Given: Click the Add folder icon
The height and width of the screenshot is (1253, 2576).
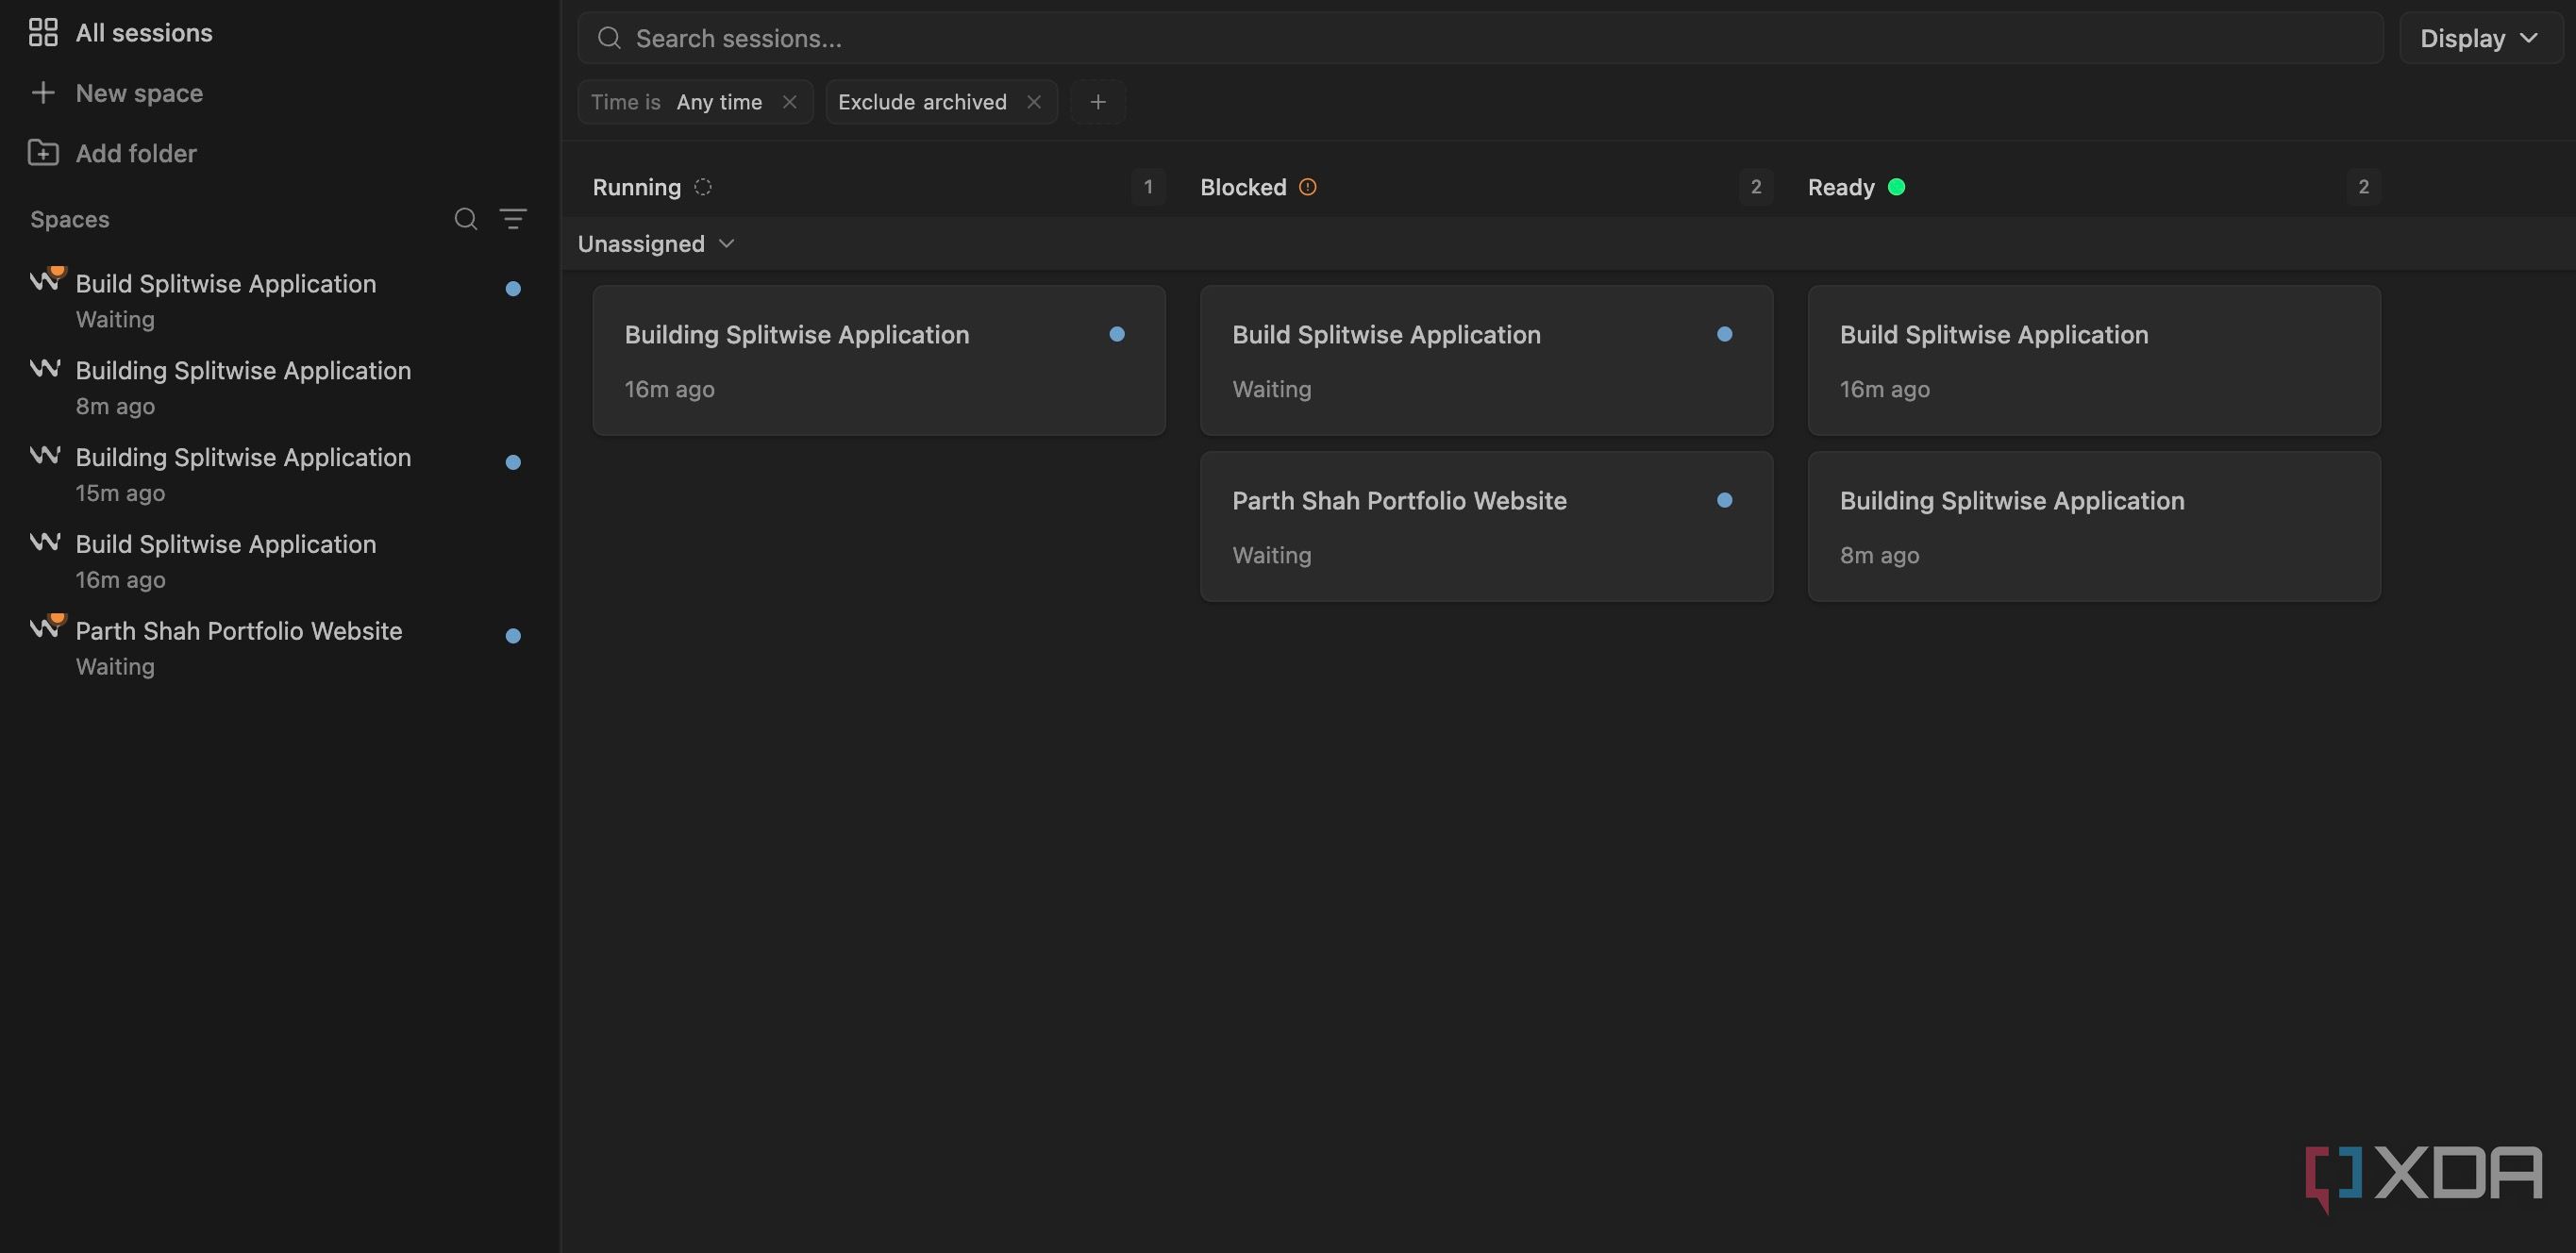Looking at the screenshot, I should tap(43, 153).
